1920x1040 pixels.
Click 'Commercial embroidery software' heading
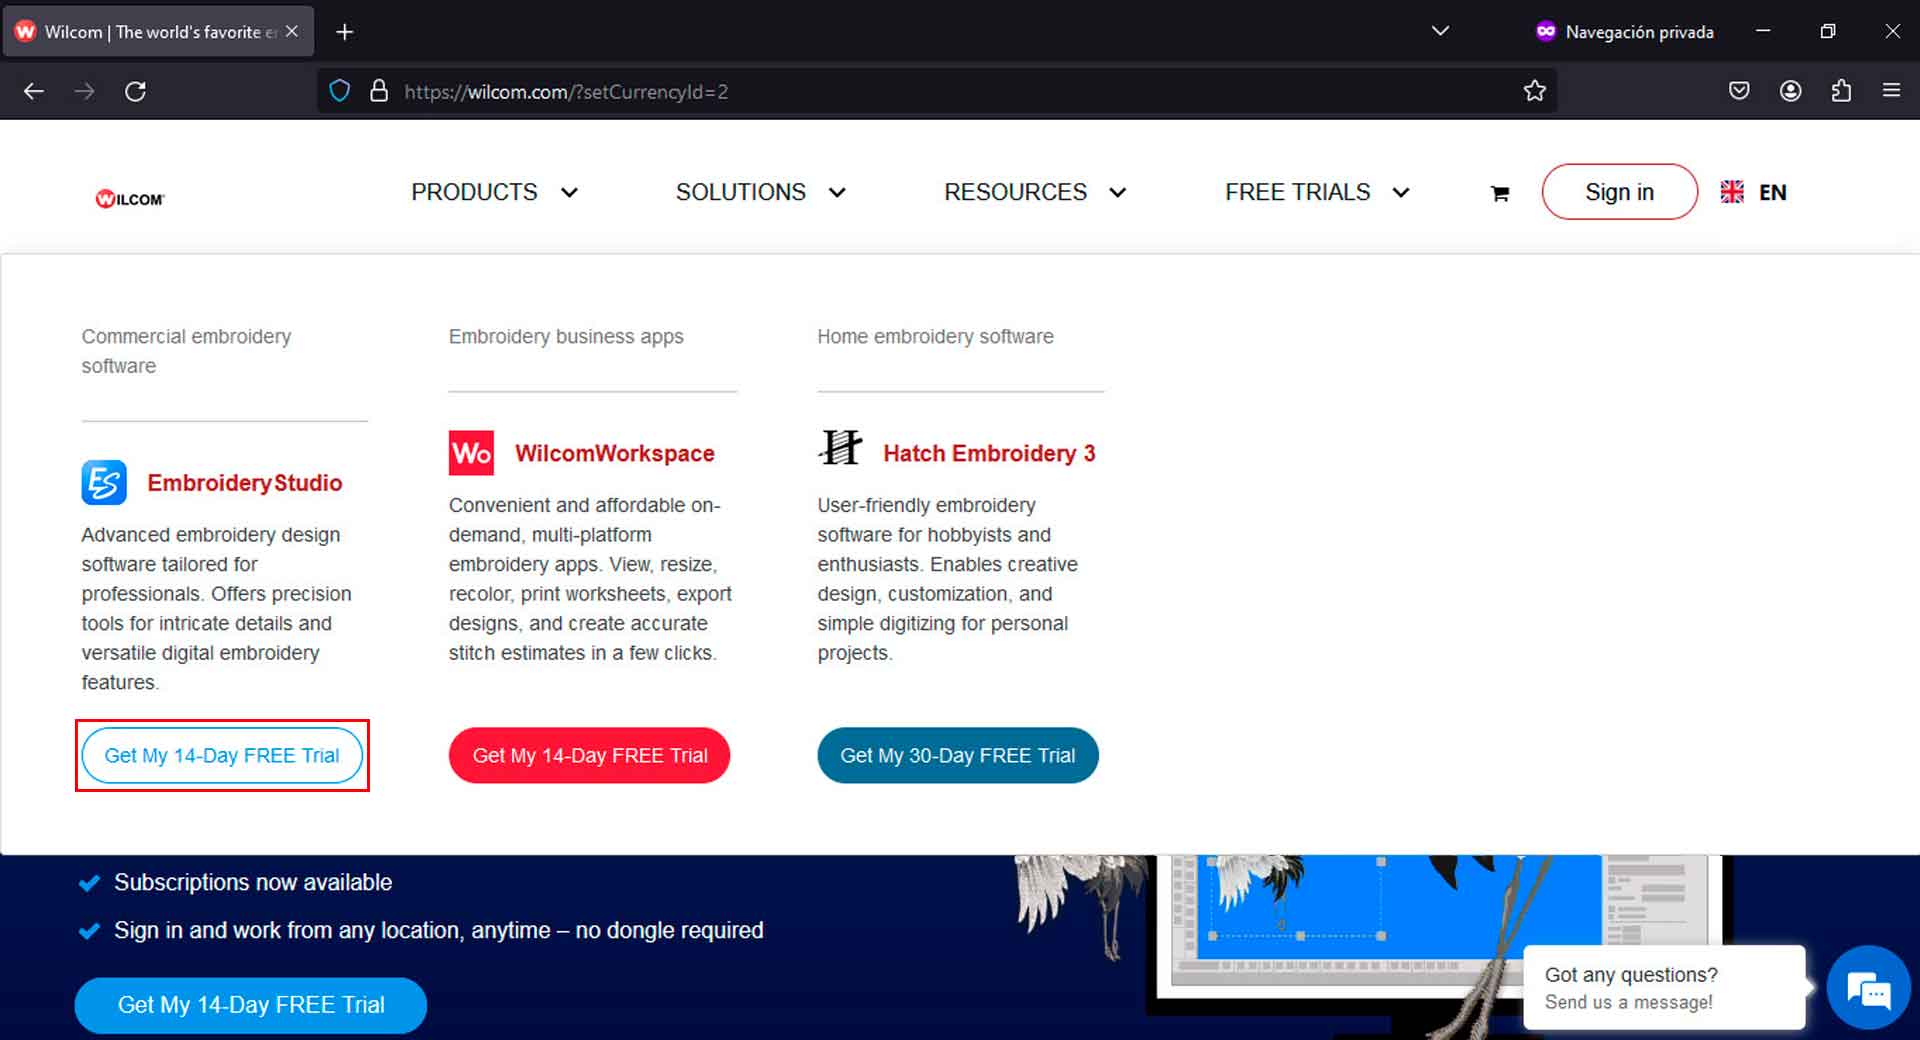[186, 351]
